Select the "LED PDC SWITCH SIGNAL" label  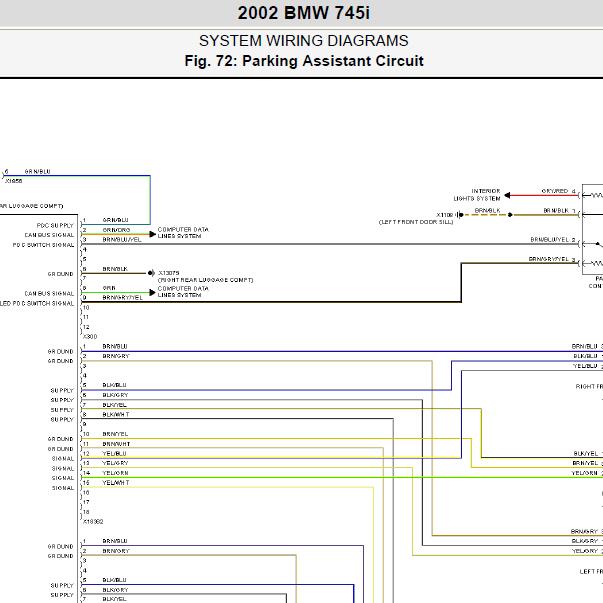click(37, 303)
